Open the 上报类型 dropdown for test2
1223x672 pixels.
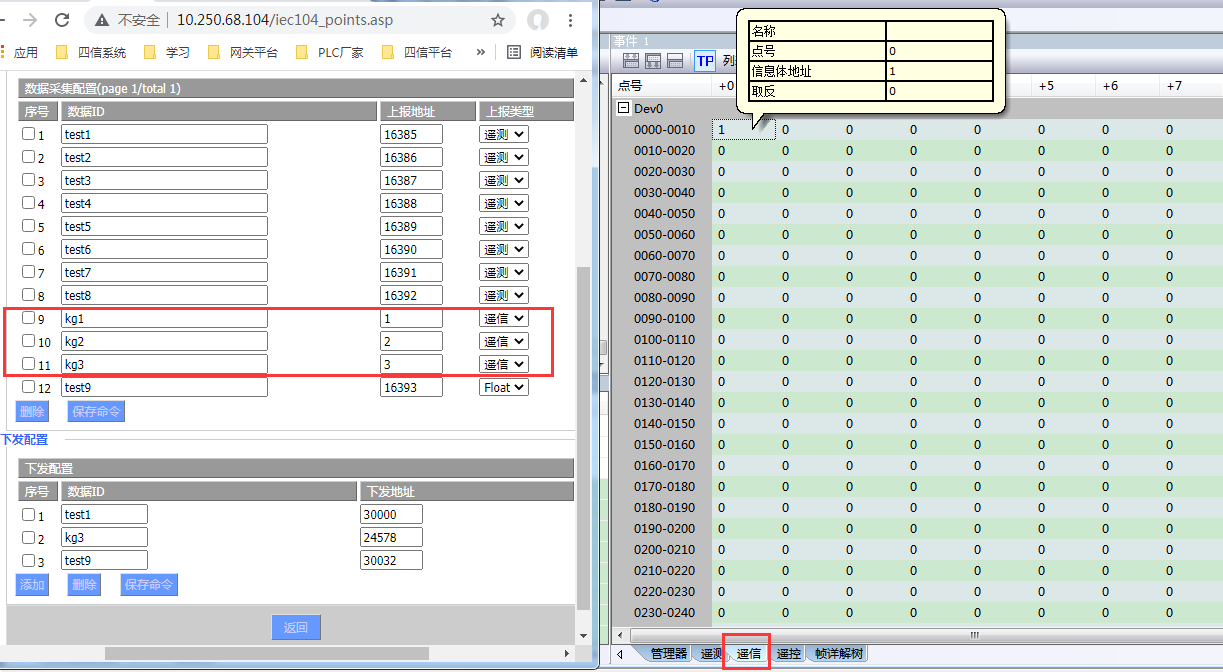tap(504, 157)
